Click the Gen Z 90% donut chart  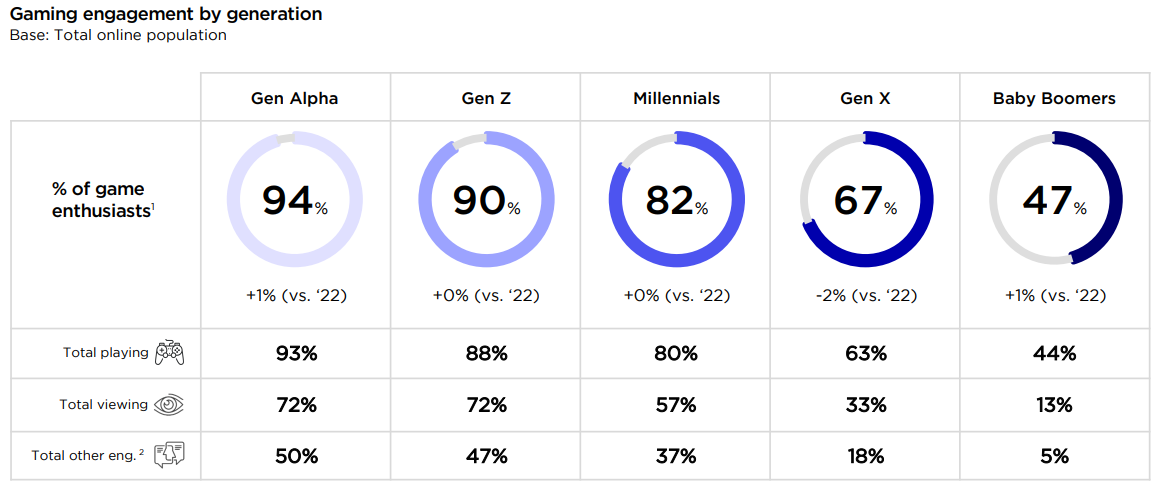point(485,200)
